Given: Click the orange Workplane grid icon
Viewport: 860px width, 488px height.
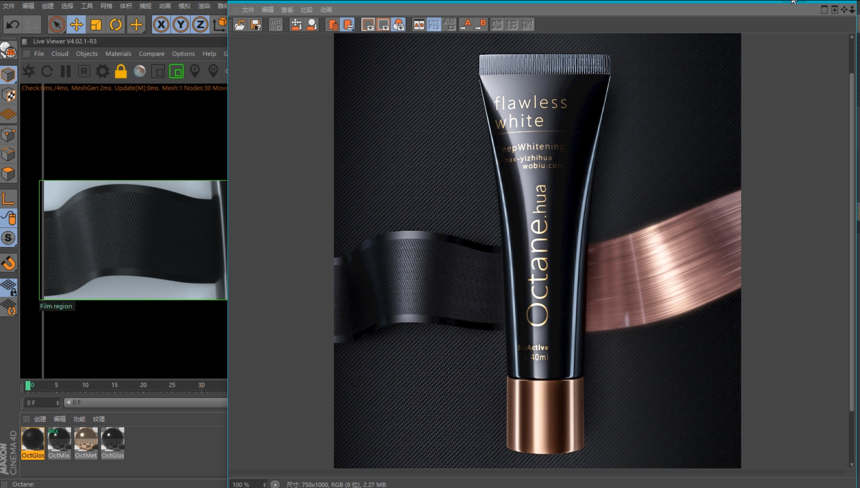Looking at the screenshot, I should (8, 114).
